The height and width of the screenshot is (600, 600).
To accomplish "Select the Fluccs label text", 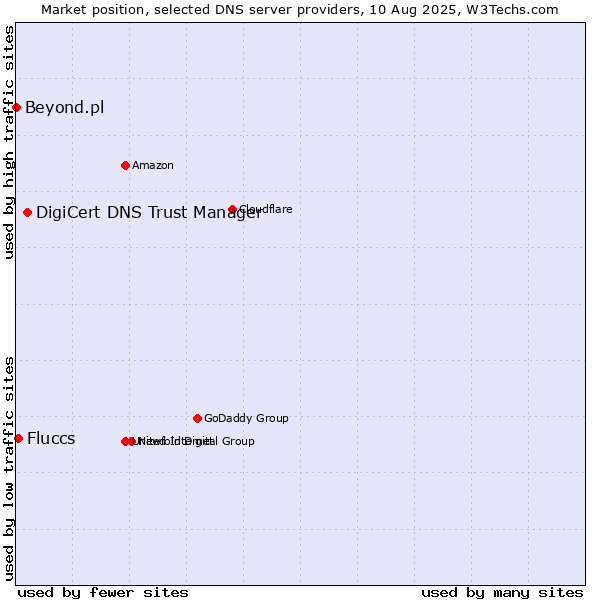I will (51, 439).
